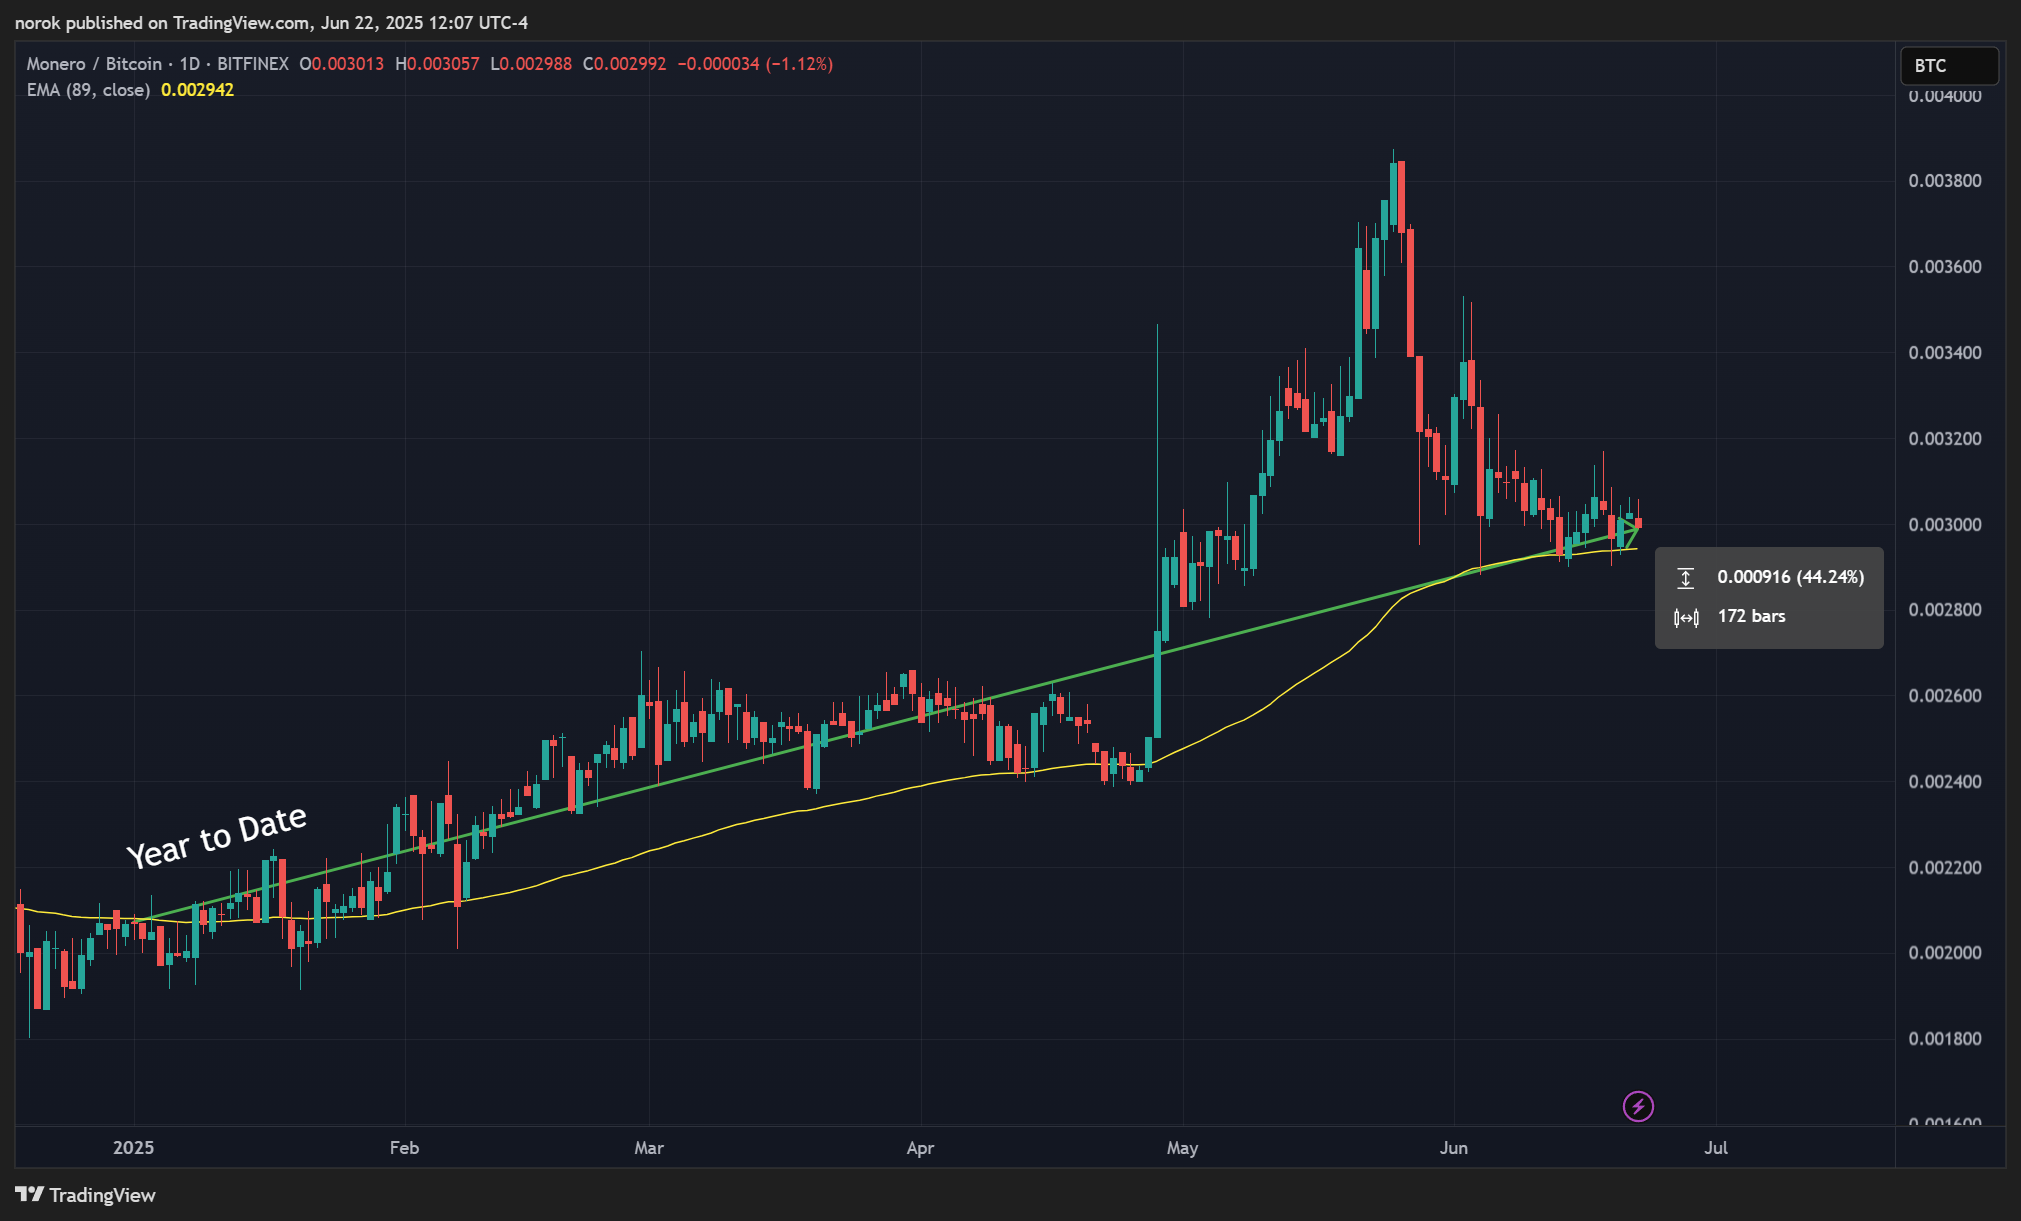Click the 0.000916 (44.24%) measurement readout
Image resolution: width=2021 pixels, height=1221 pixels.
pyautogui.click(x=1790, y=577)
